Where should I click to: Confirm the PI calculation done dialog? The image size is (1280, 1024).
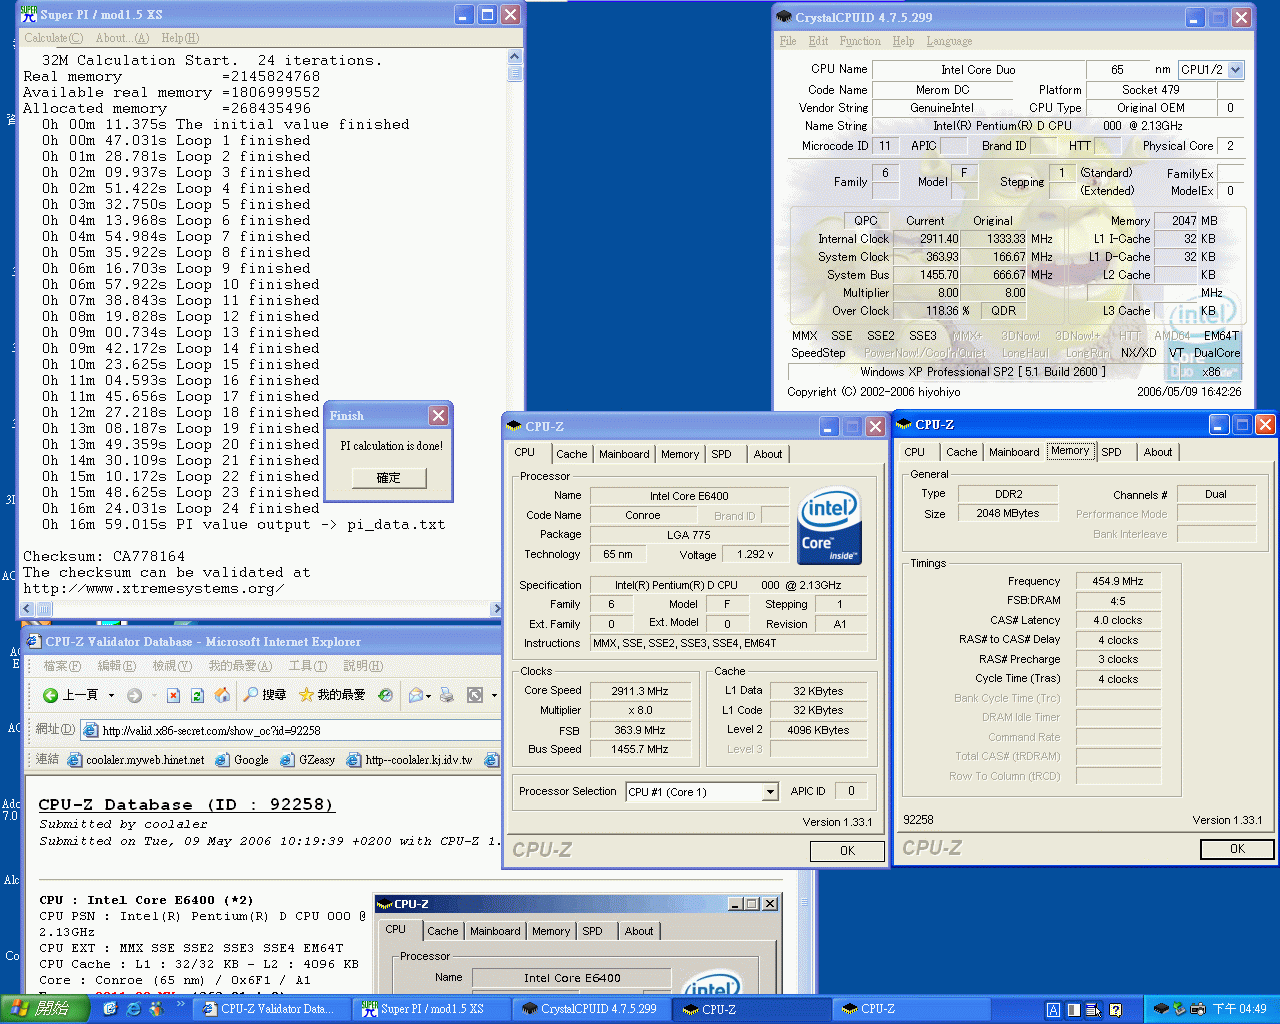click(388, 478)
